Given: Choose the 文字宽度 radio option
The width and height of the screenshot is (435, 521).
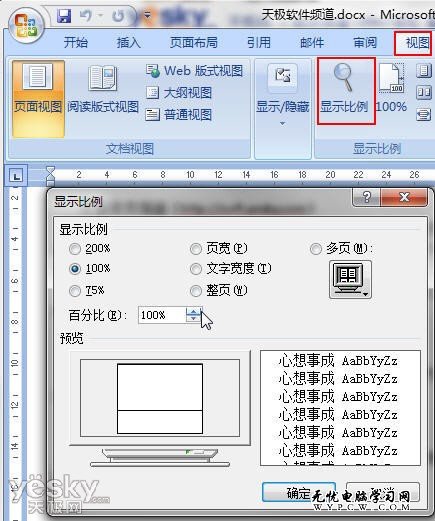Looking at the screenshot, I should pos(231,269).
